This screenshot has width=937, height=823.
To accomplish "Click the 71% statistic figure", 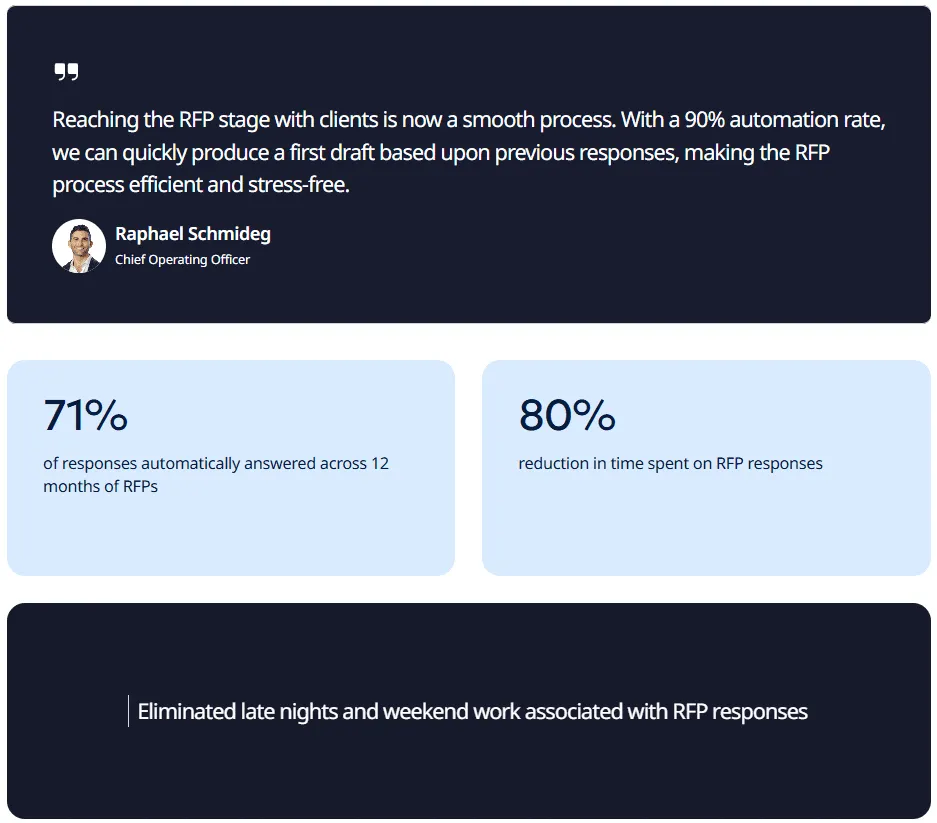I will (x=85, y=415).
